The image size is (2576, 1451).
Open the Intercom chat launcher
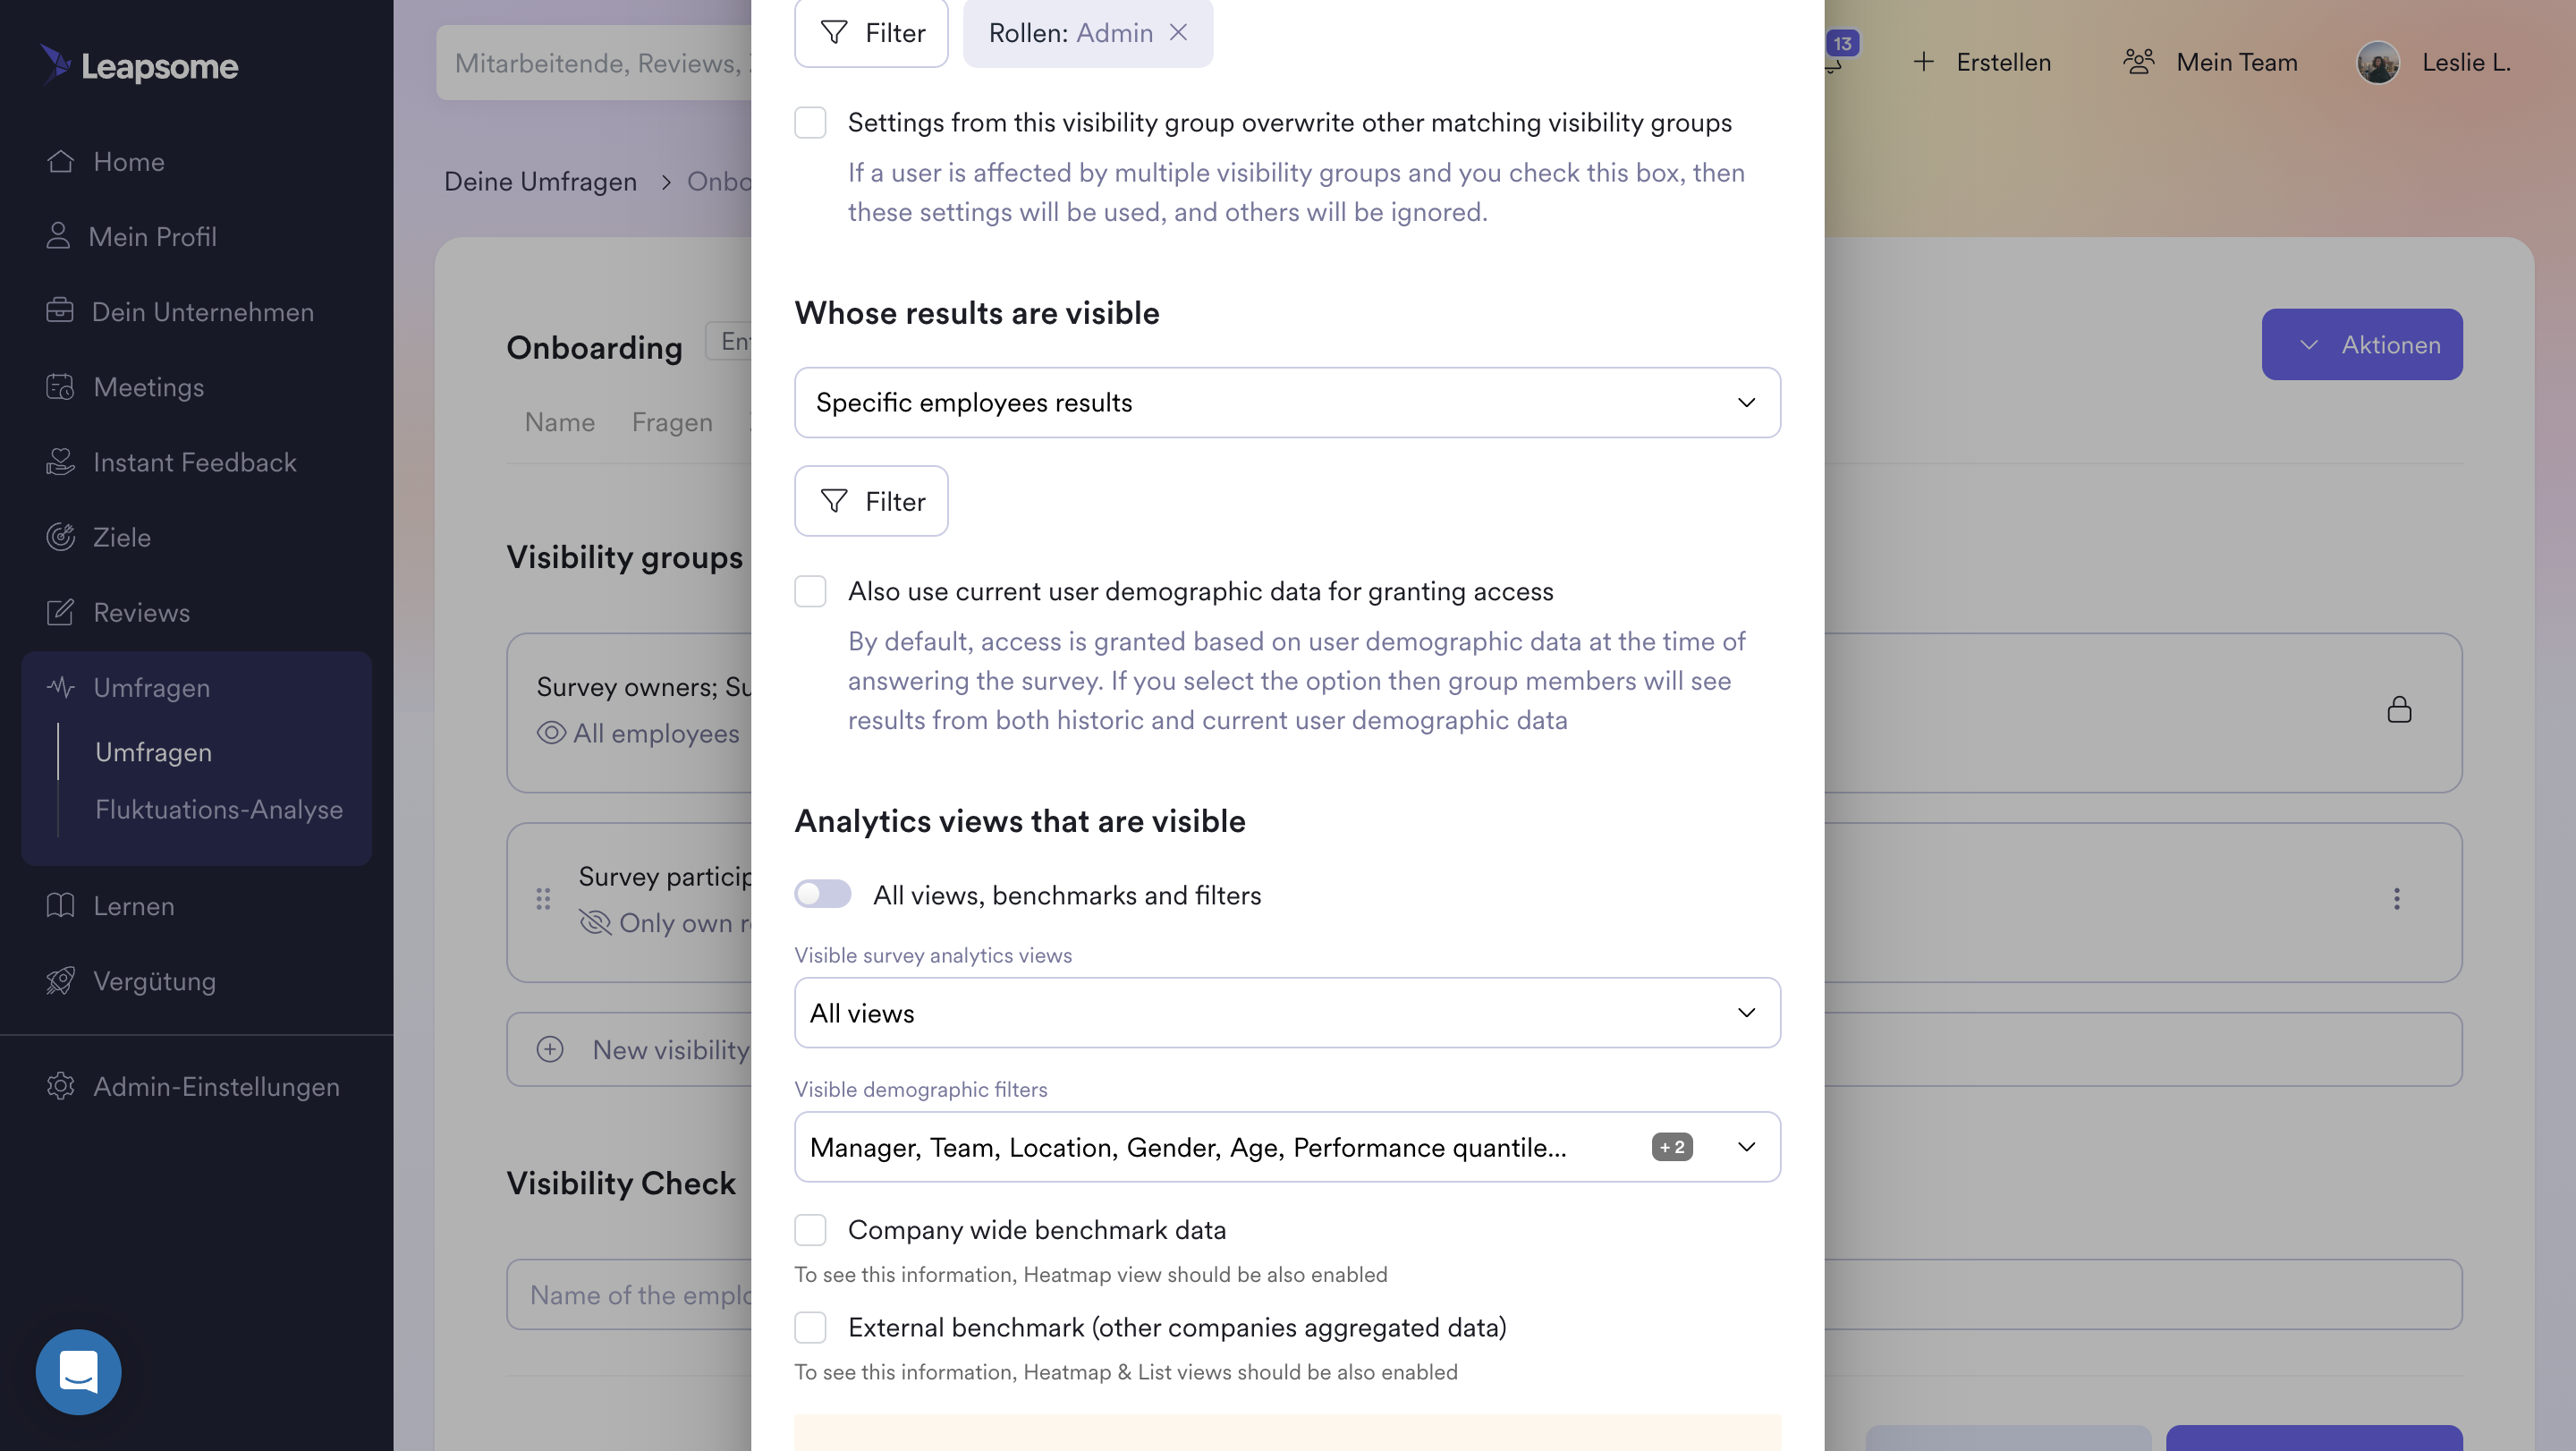coord(78,1371)
